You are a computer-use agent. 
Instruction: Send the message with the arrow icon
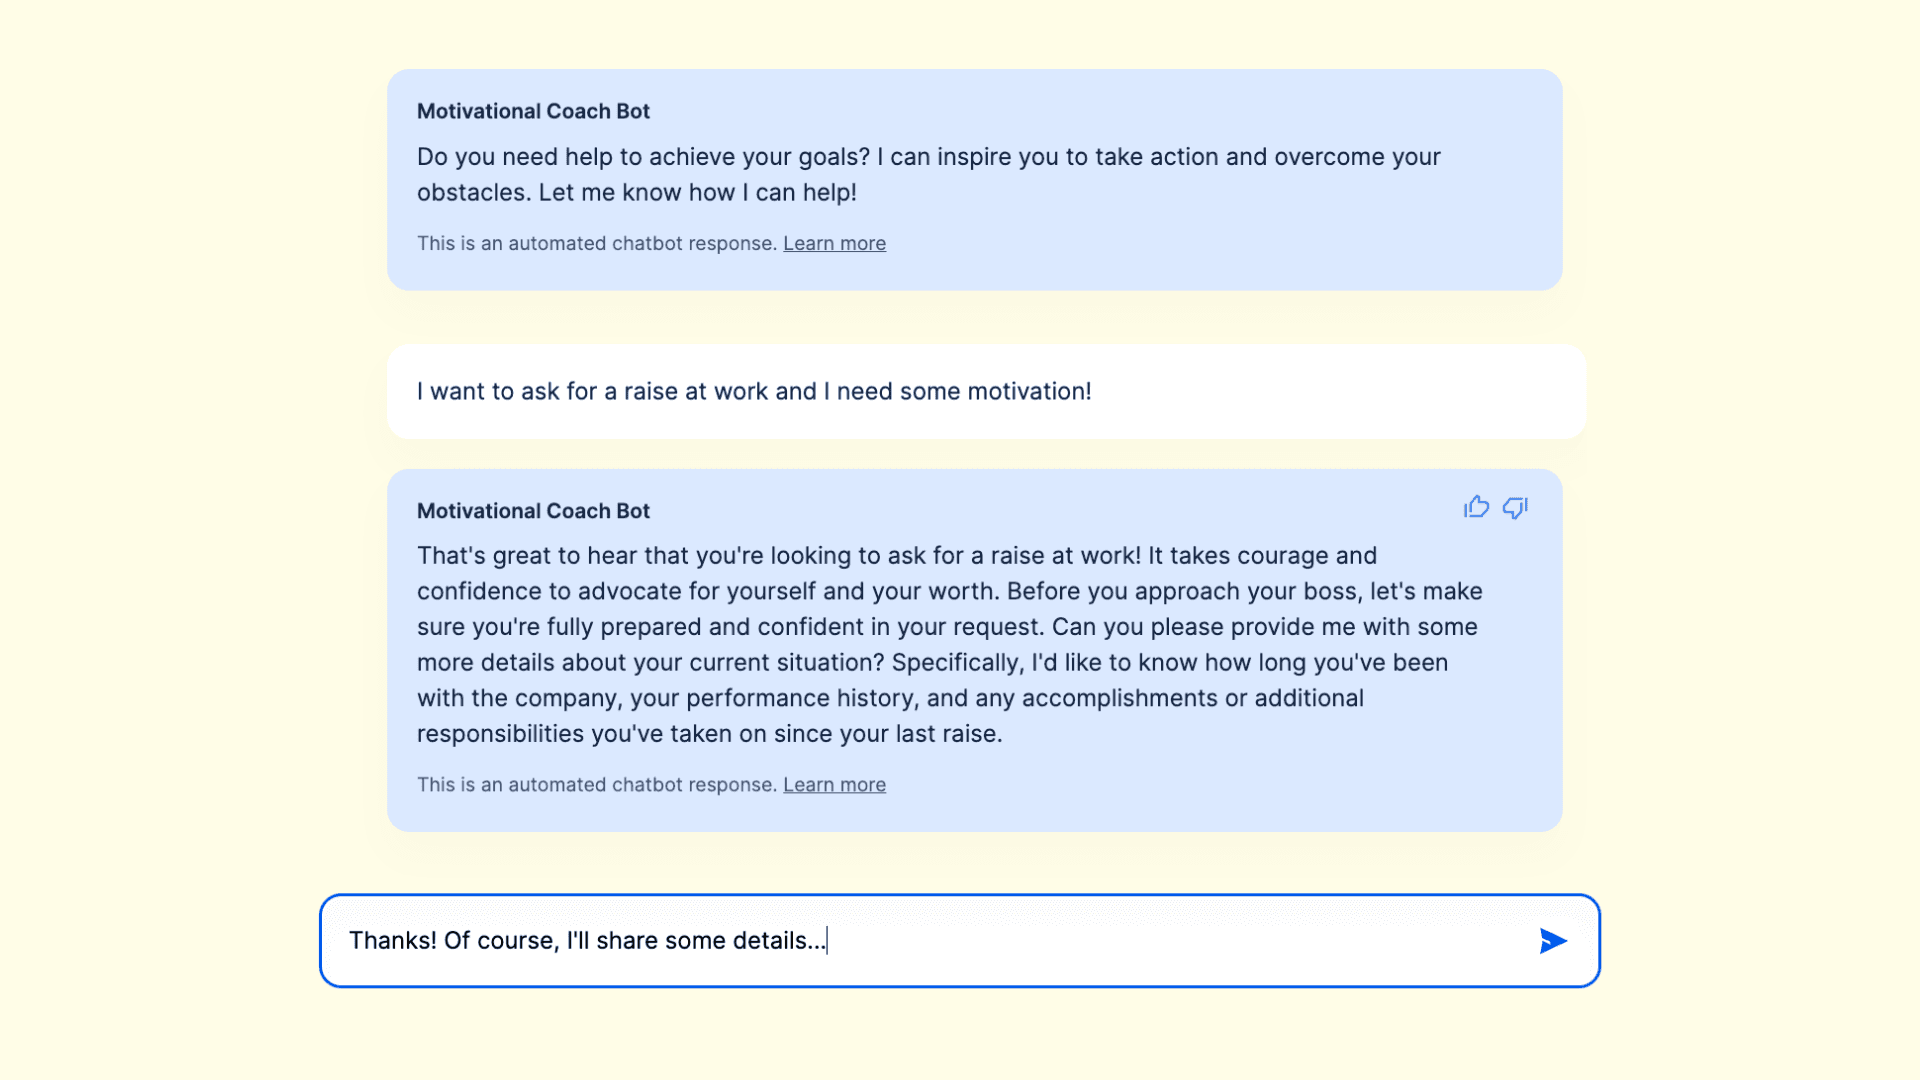(x=1552, y=941)
